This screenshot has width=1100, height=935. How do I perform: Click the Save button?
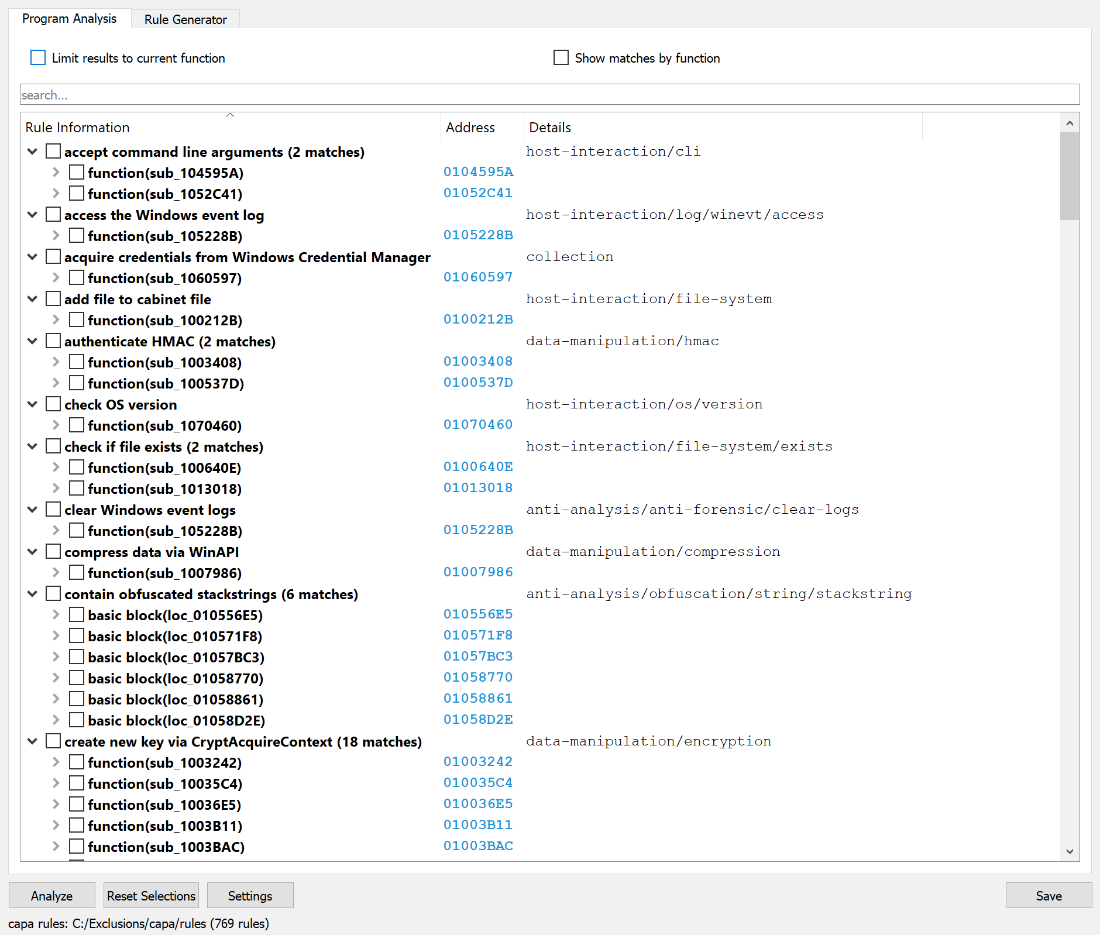pos(1048,895)
